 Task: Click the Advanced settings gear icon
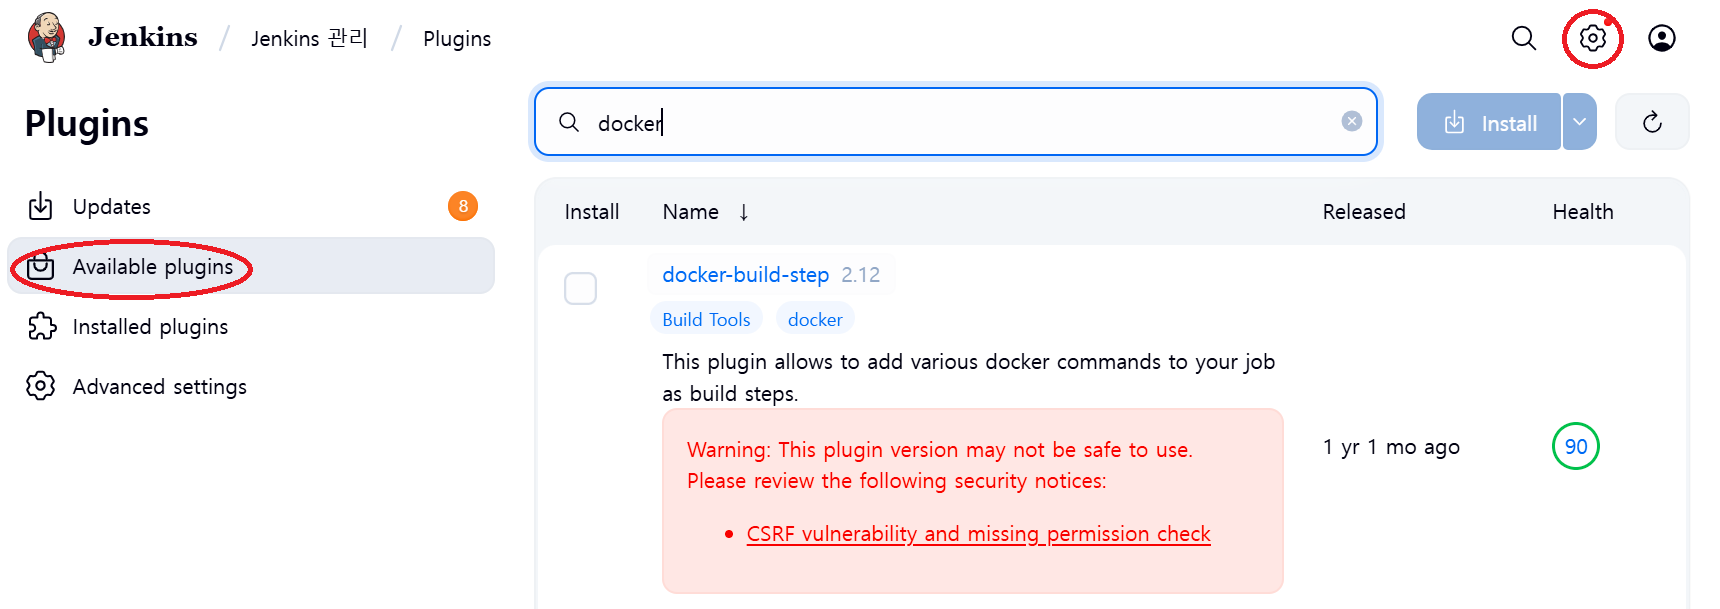coord(41,386)
